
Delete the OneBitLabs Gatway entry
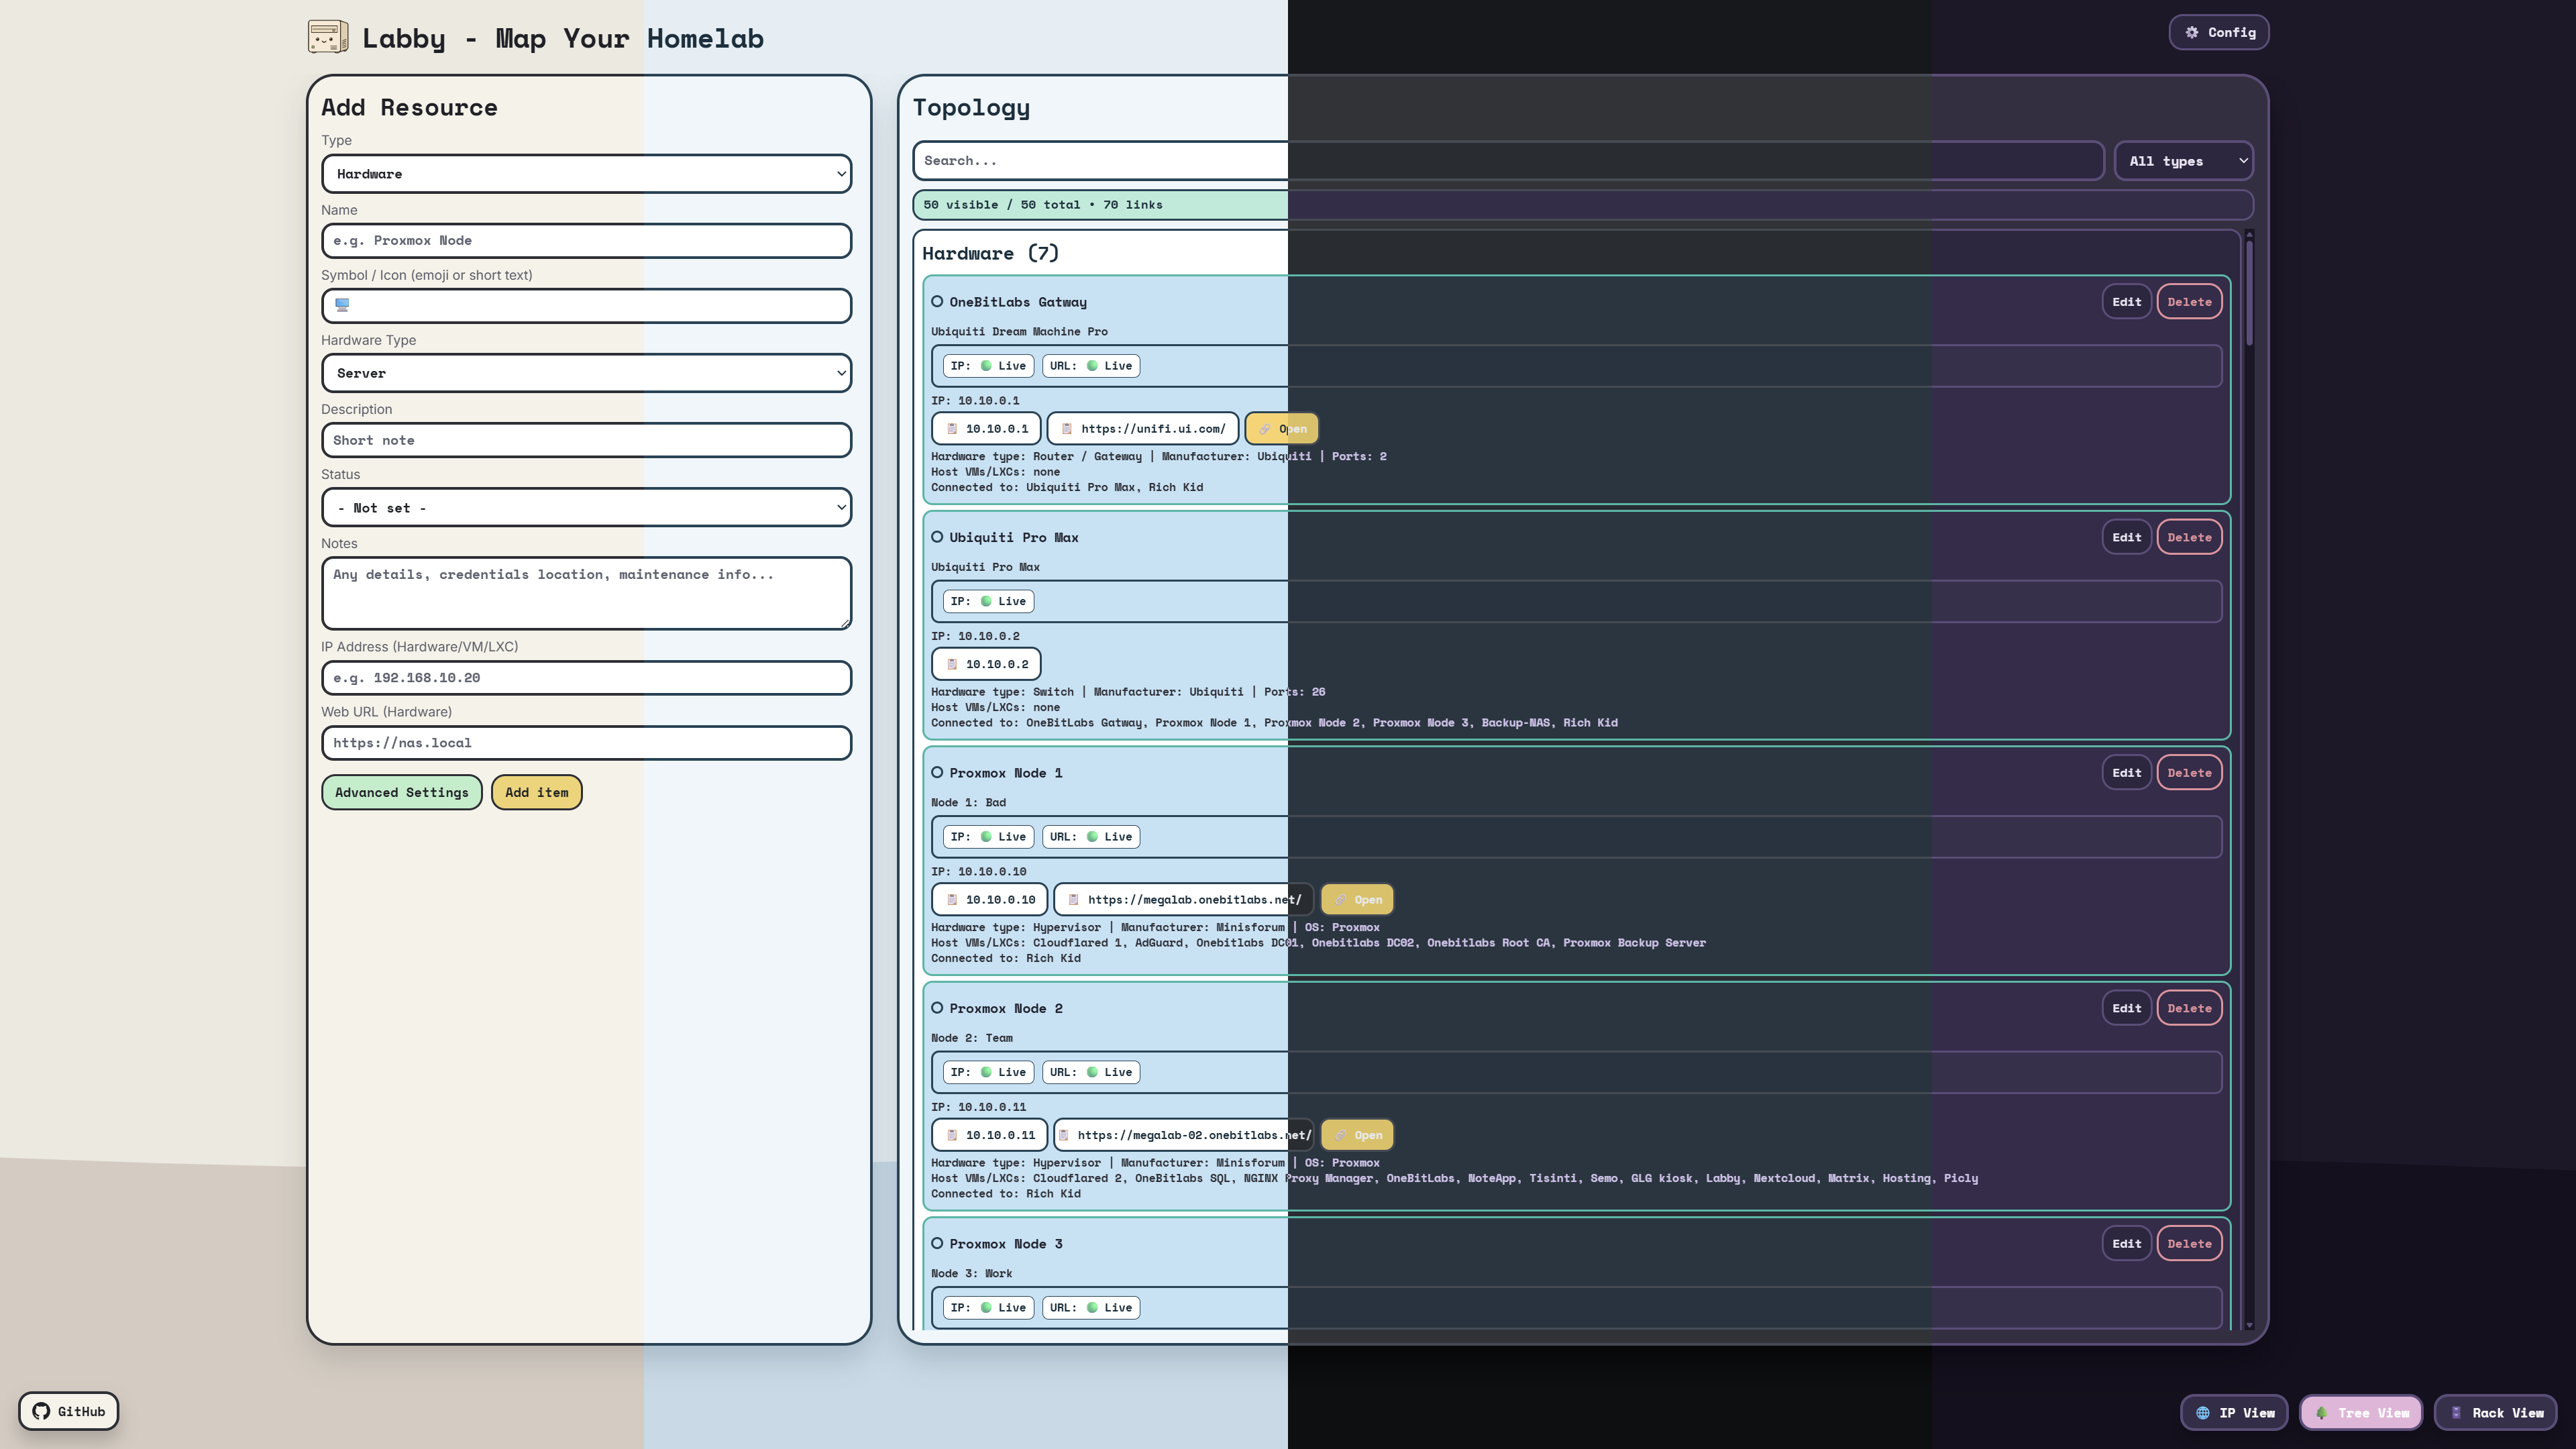pyautogui.click(x=2190, y=302)
